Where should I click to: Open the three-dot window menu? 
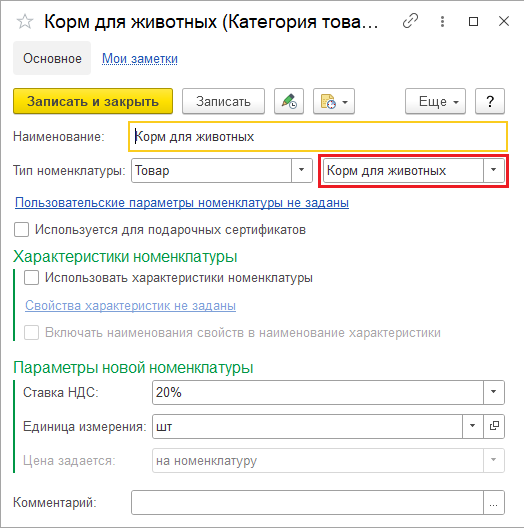443,22
